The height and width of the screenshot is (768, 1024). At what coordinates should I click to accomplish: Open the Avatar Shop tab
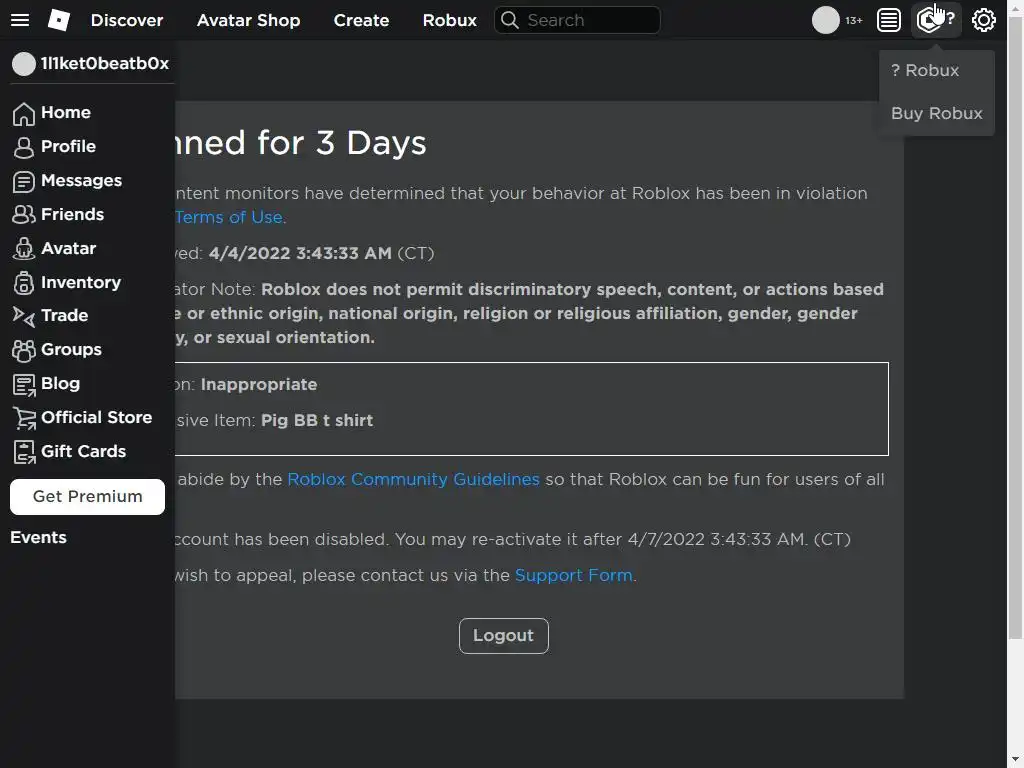pyautogui.click(x=248, y=20)
